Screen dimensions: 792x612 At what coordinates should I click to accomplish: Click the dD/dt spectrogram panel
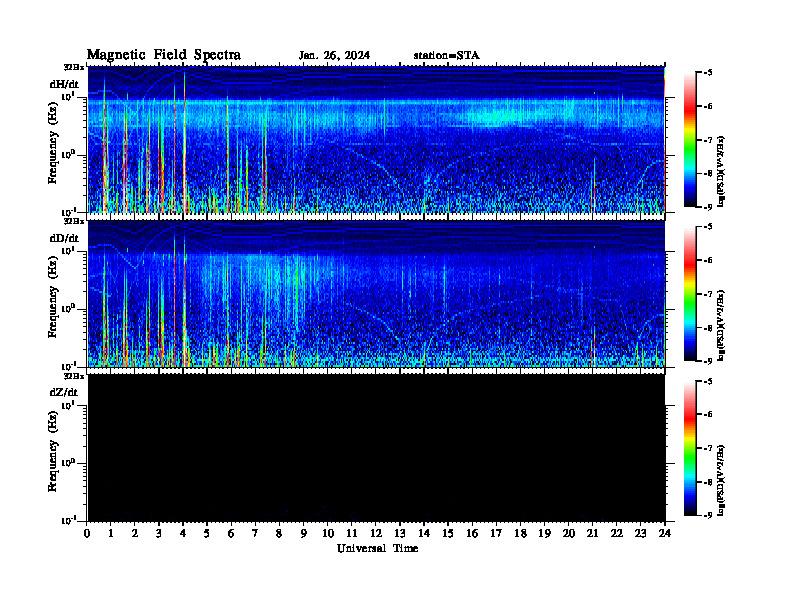click(376, 294)
